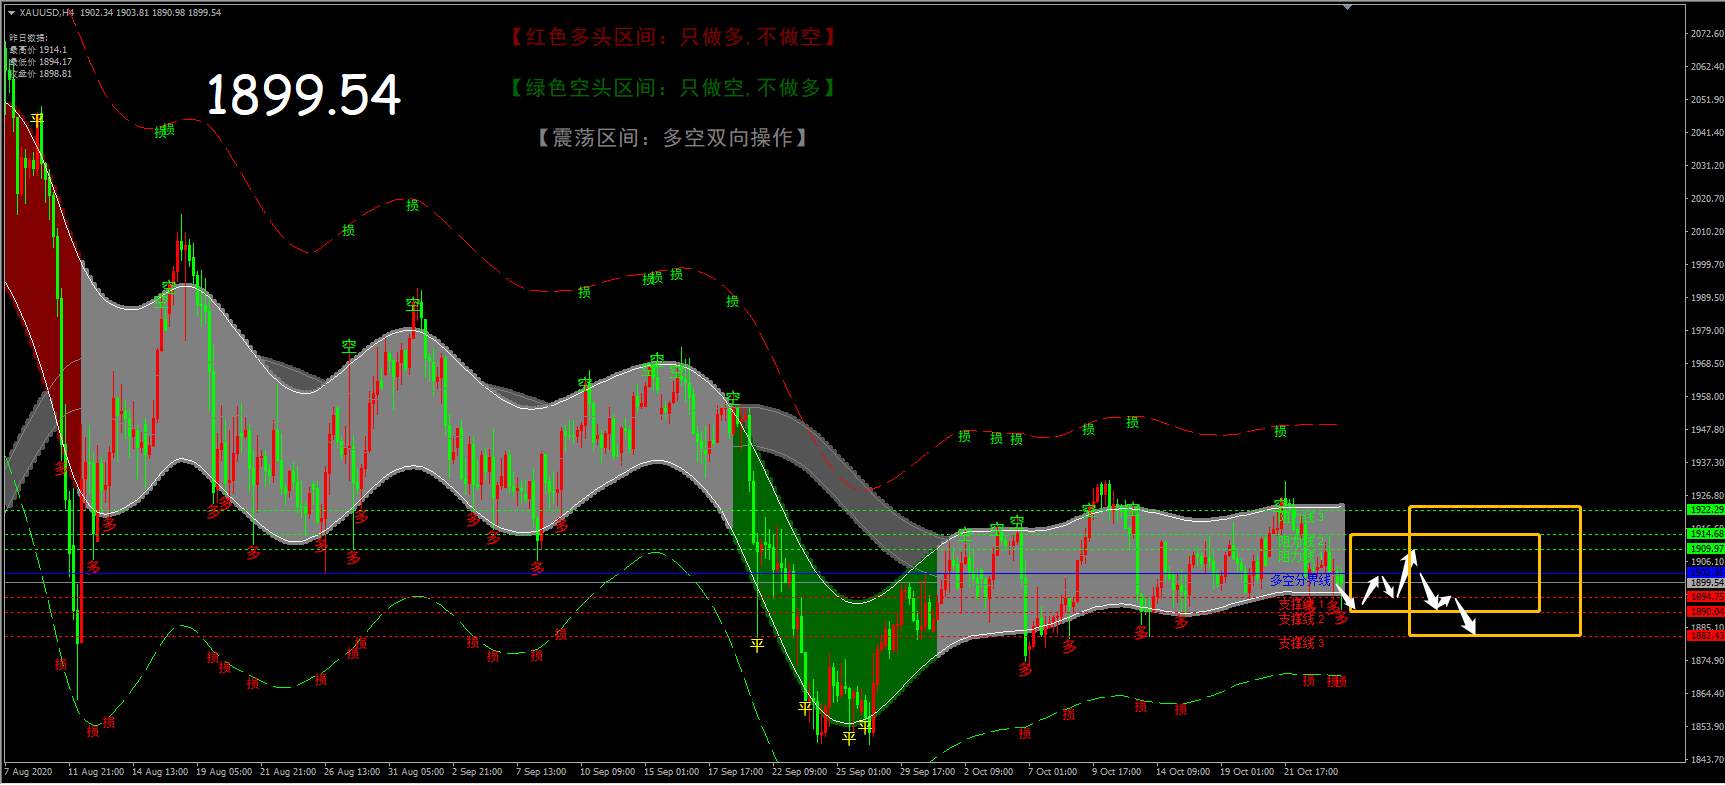Click the 19 Oct 01:00 time label

click(1248, 772)
